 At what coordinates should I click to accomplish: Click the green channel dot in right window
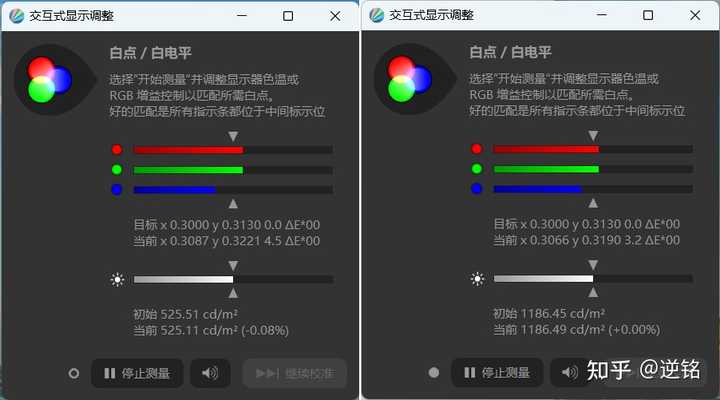click(x=477, y=169)
